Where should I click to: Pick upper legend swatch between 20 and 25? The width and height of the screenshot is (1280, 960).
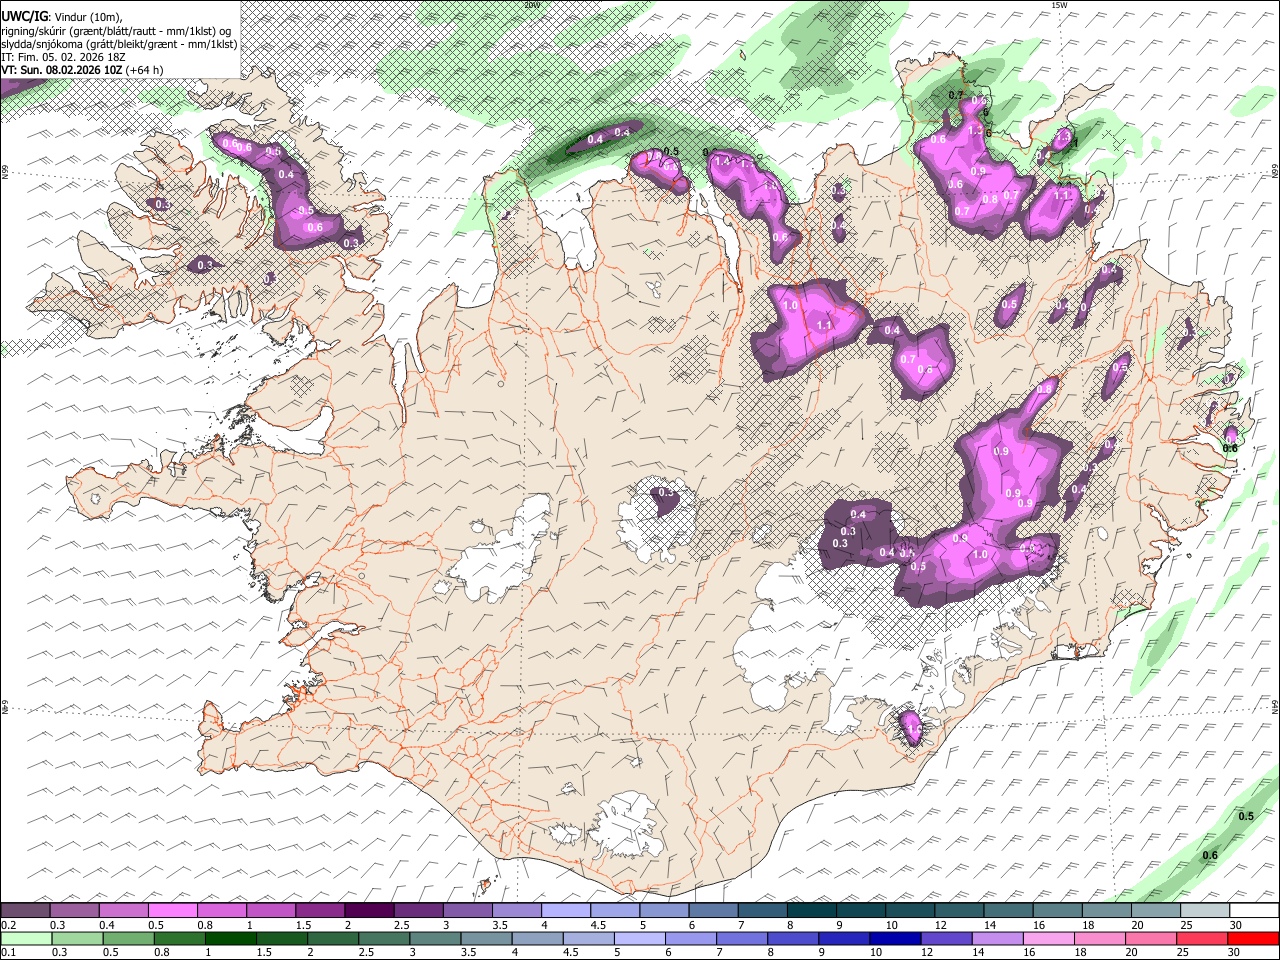click(x=1155, y=911)
